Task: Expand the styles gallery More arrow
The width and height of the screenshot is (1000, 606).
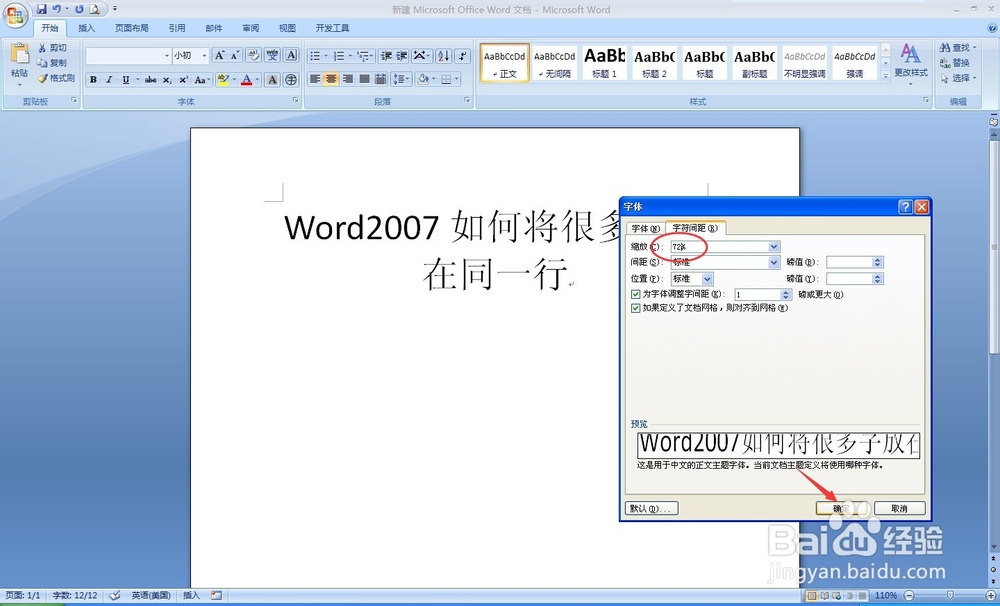Action: 885,76
